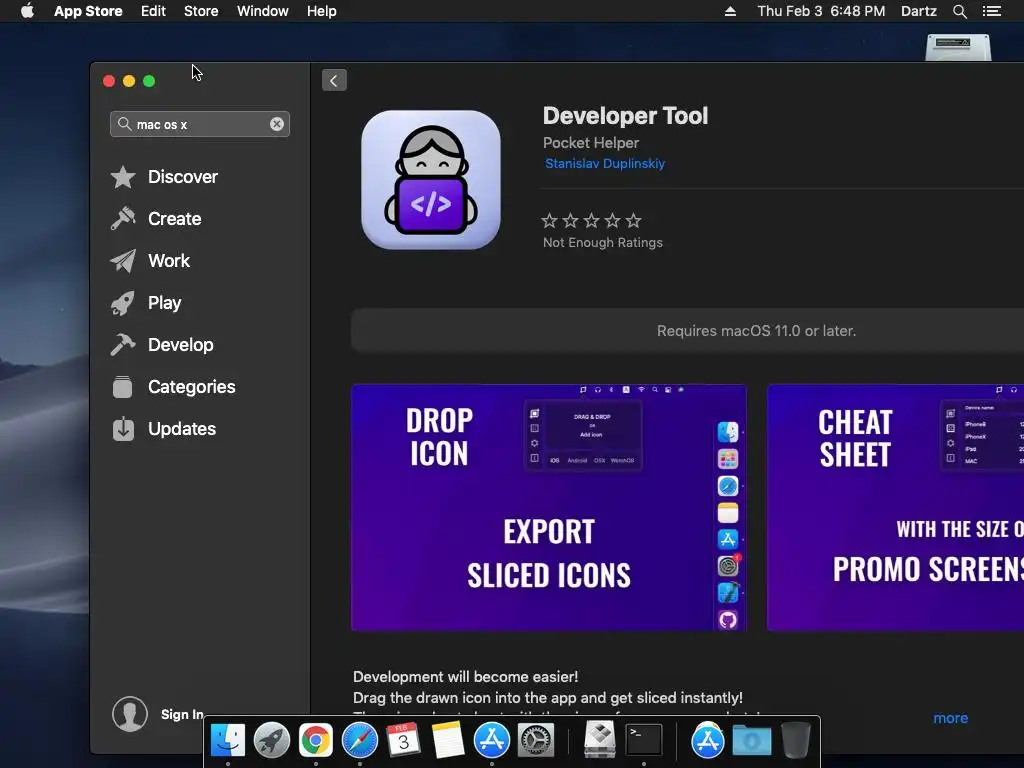Image resolution: width=1024 pixels, height=768 pixels.
Task: Clear the search field text
Action: coord(277,124)
